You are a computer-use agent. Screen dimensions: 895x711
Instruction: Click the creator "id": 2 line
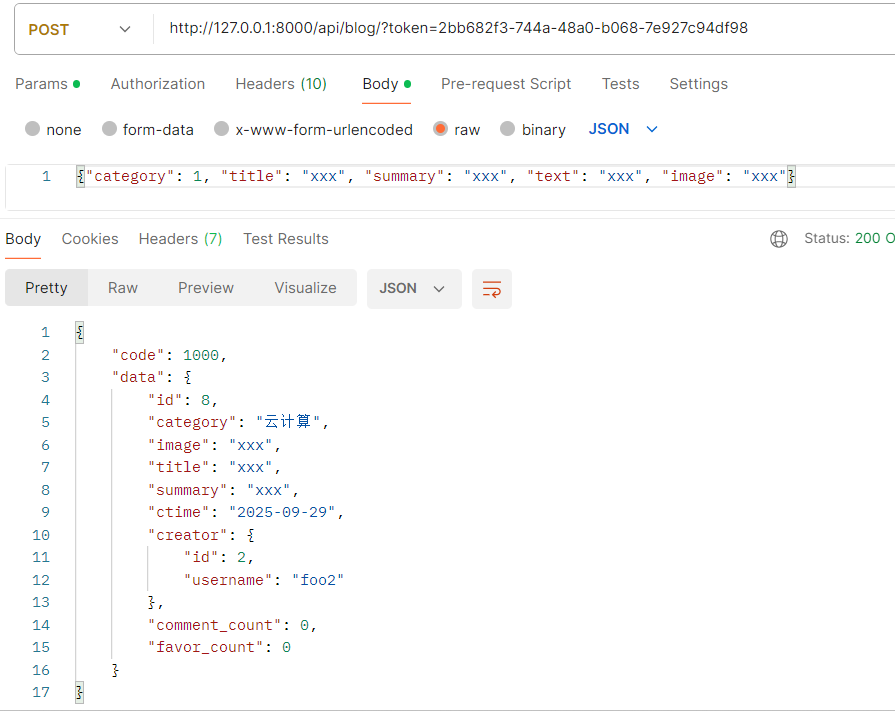[219, 558]
